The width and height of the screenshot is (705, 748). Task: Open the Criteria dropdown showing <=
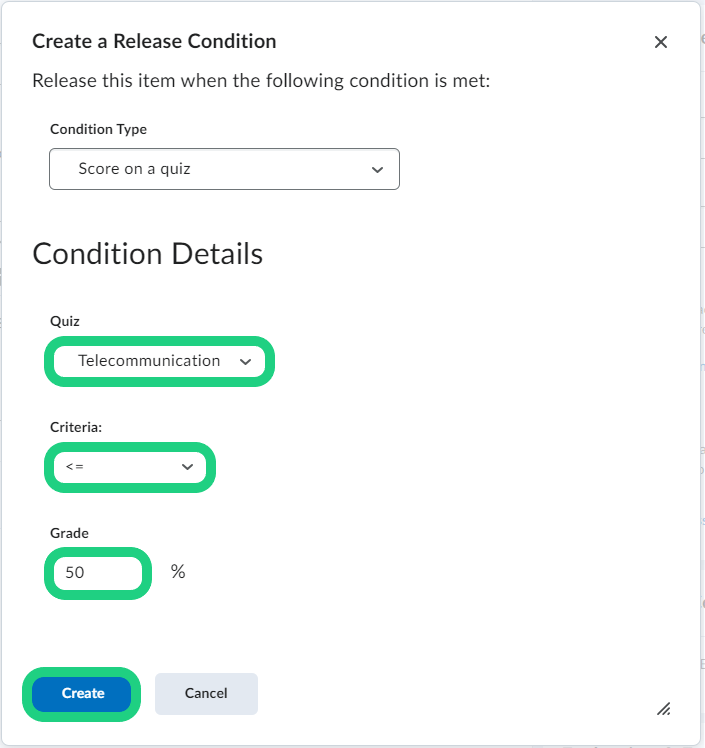130,467
